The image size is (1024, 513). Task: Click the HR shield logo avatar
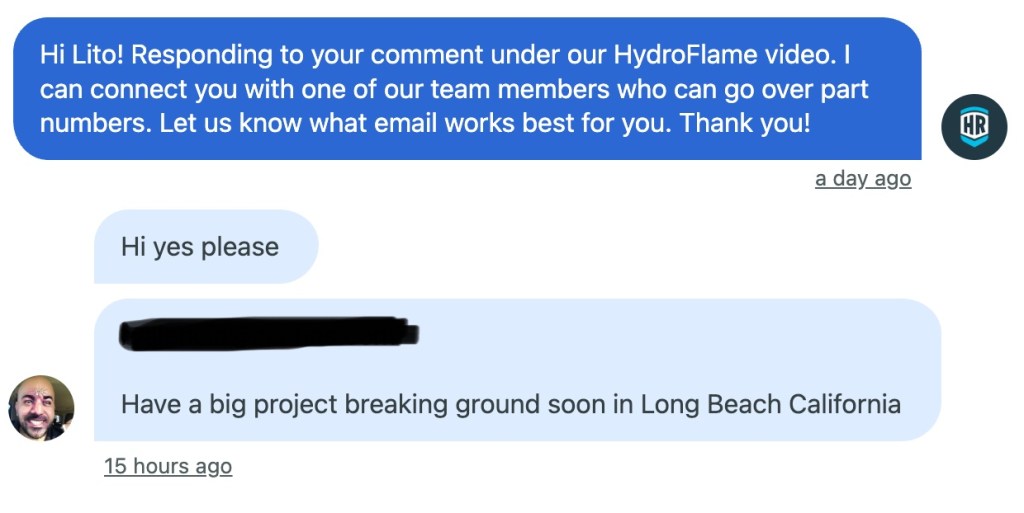click(974, 127)
